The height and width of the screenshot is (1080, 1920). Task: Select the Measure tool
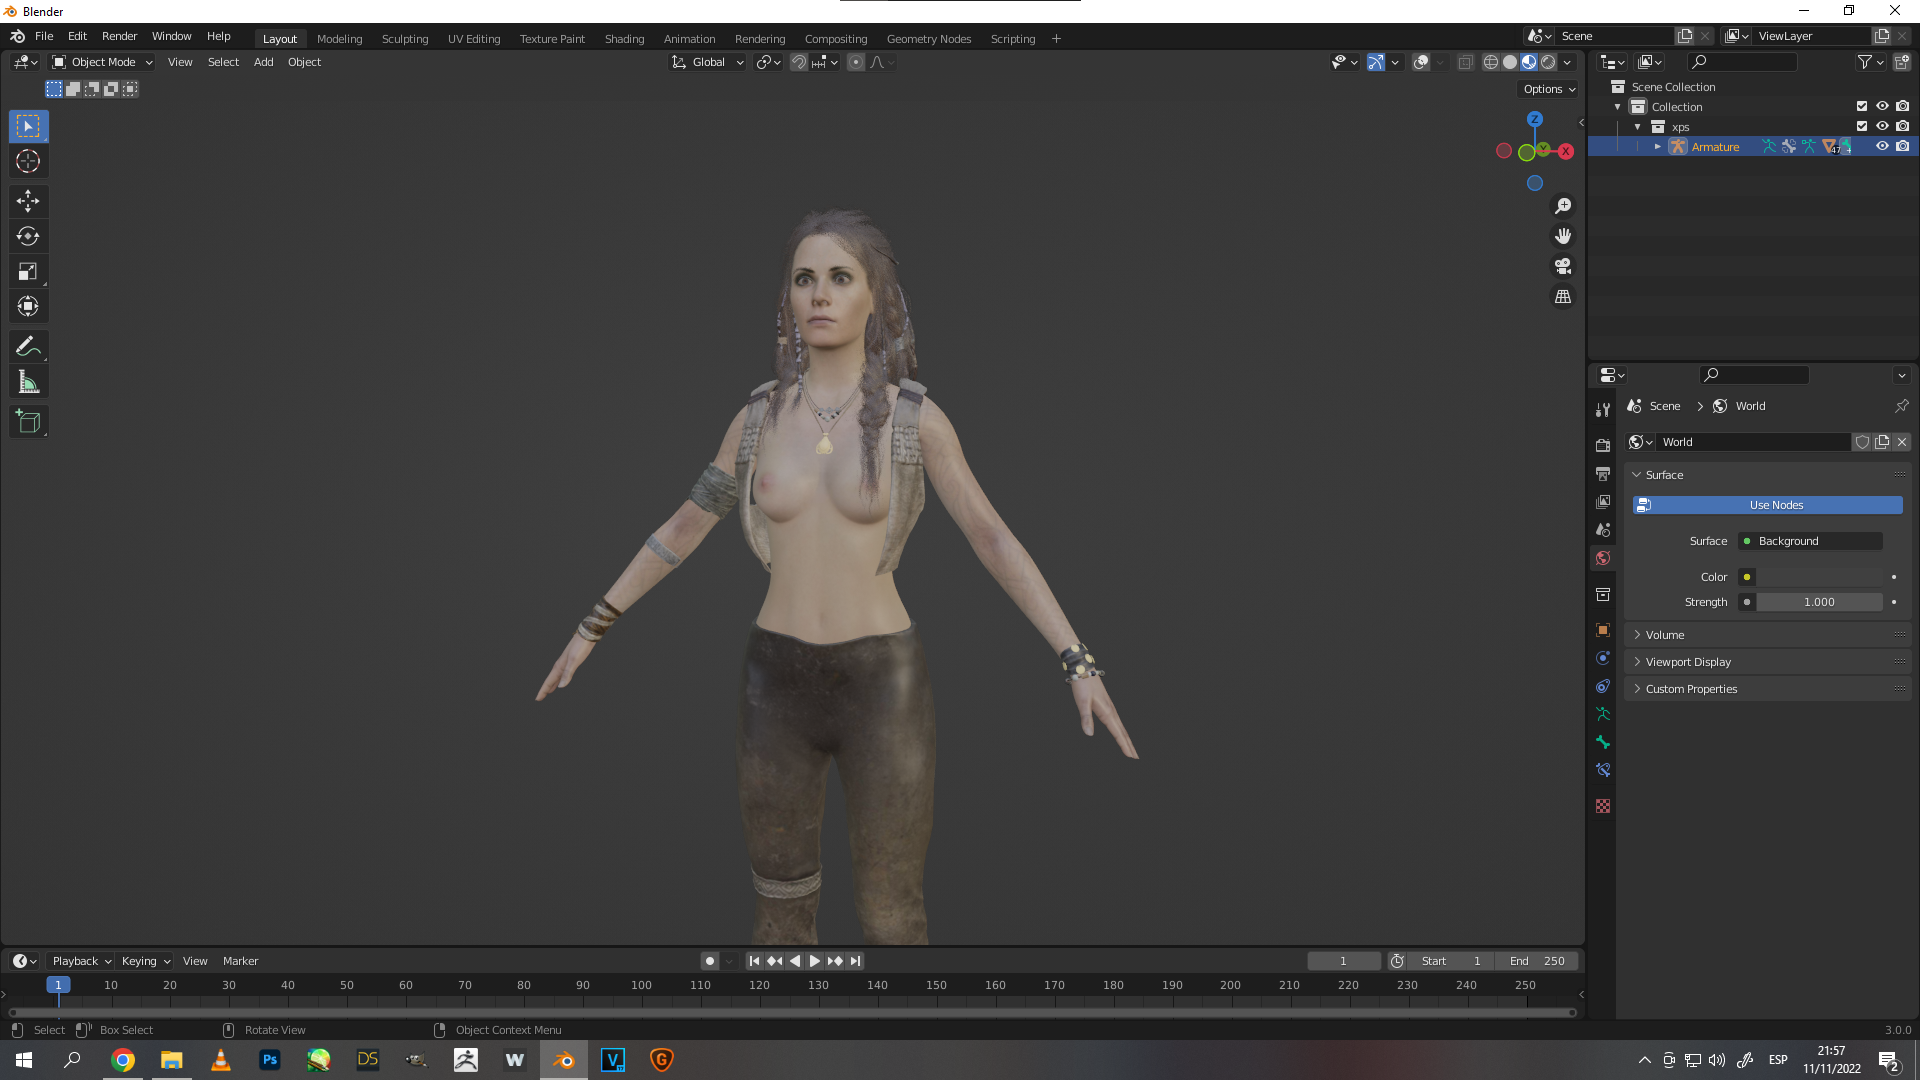[x=28, y=381]
